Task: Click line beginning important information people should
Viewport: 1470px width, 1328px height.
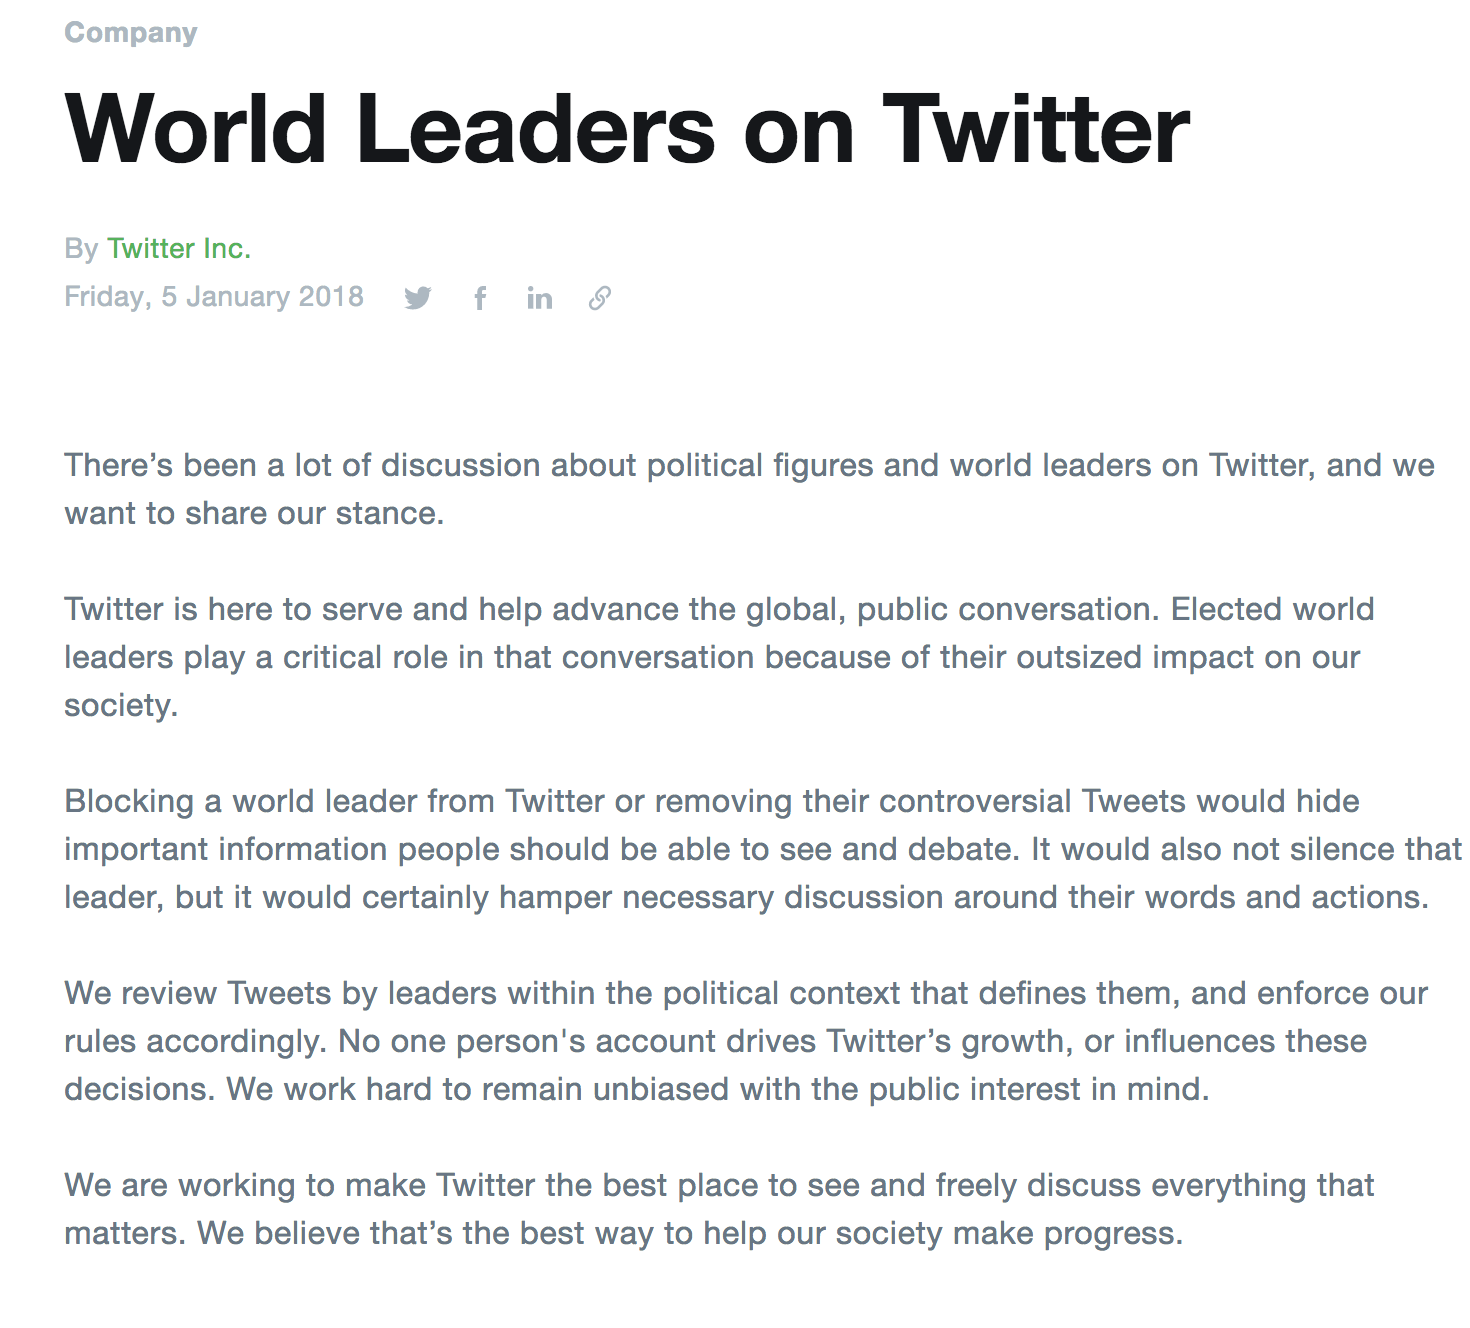Action: tap(763, 849)
